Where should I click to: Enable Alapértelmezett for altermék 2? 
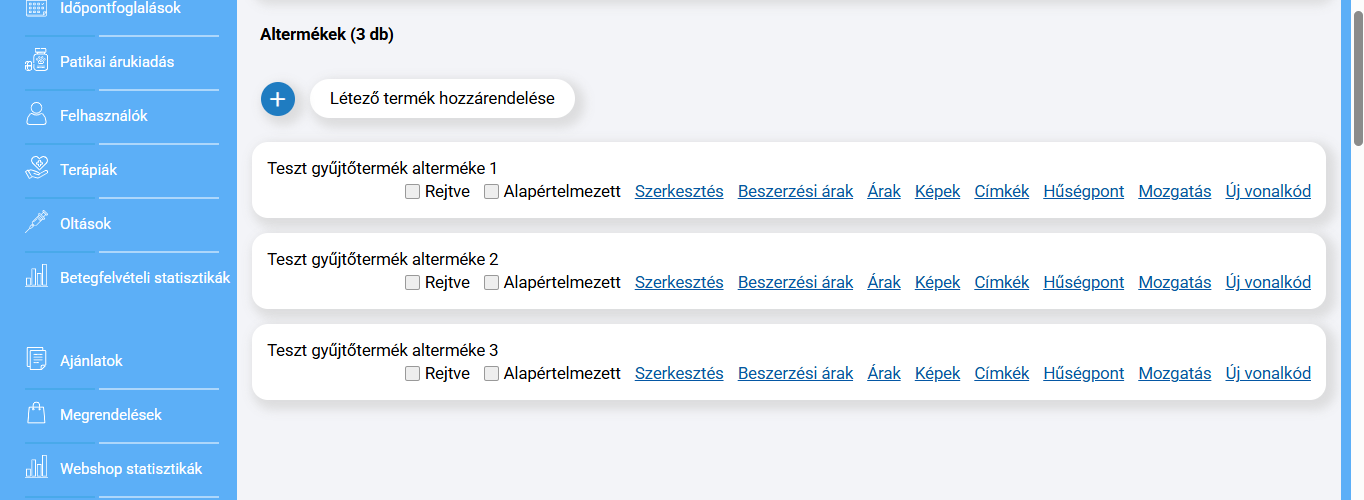point(491,283)
